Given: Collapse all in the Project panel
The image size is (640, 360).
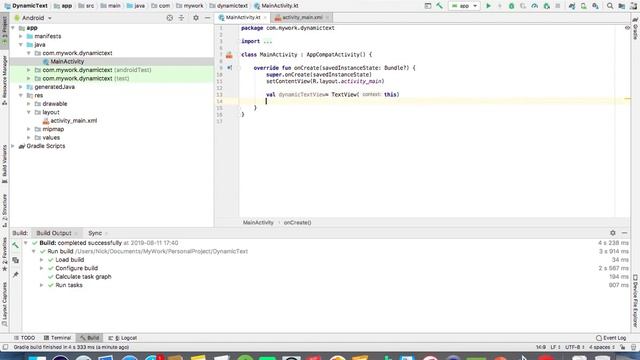Looking at the screenshot, I should point(181,18).
